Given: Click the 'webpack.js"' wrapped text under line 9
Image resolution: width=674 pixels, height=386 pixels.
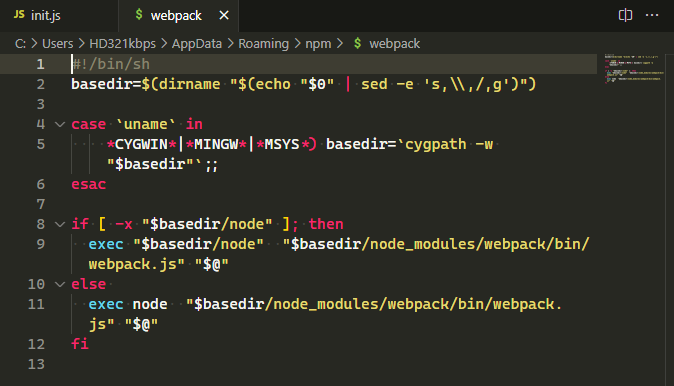Looking at the screenshot, I should pyautogui.click(x=137, y=264).
